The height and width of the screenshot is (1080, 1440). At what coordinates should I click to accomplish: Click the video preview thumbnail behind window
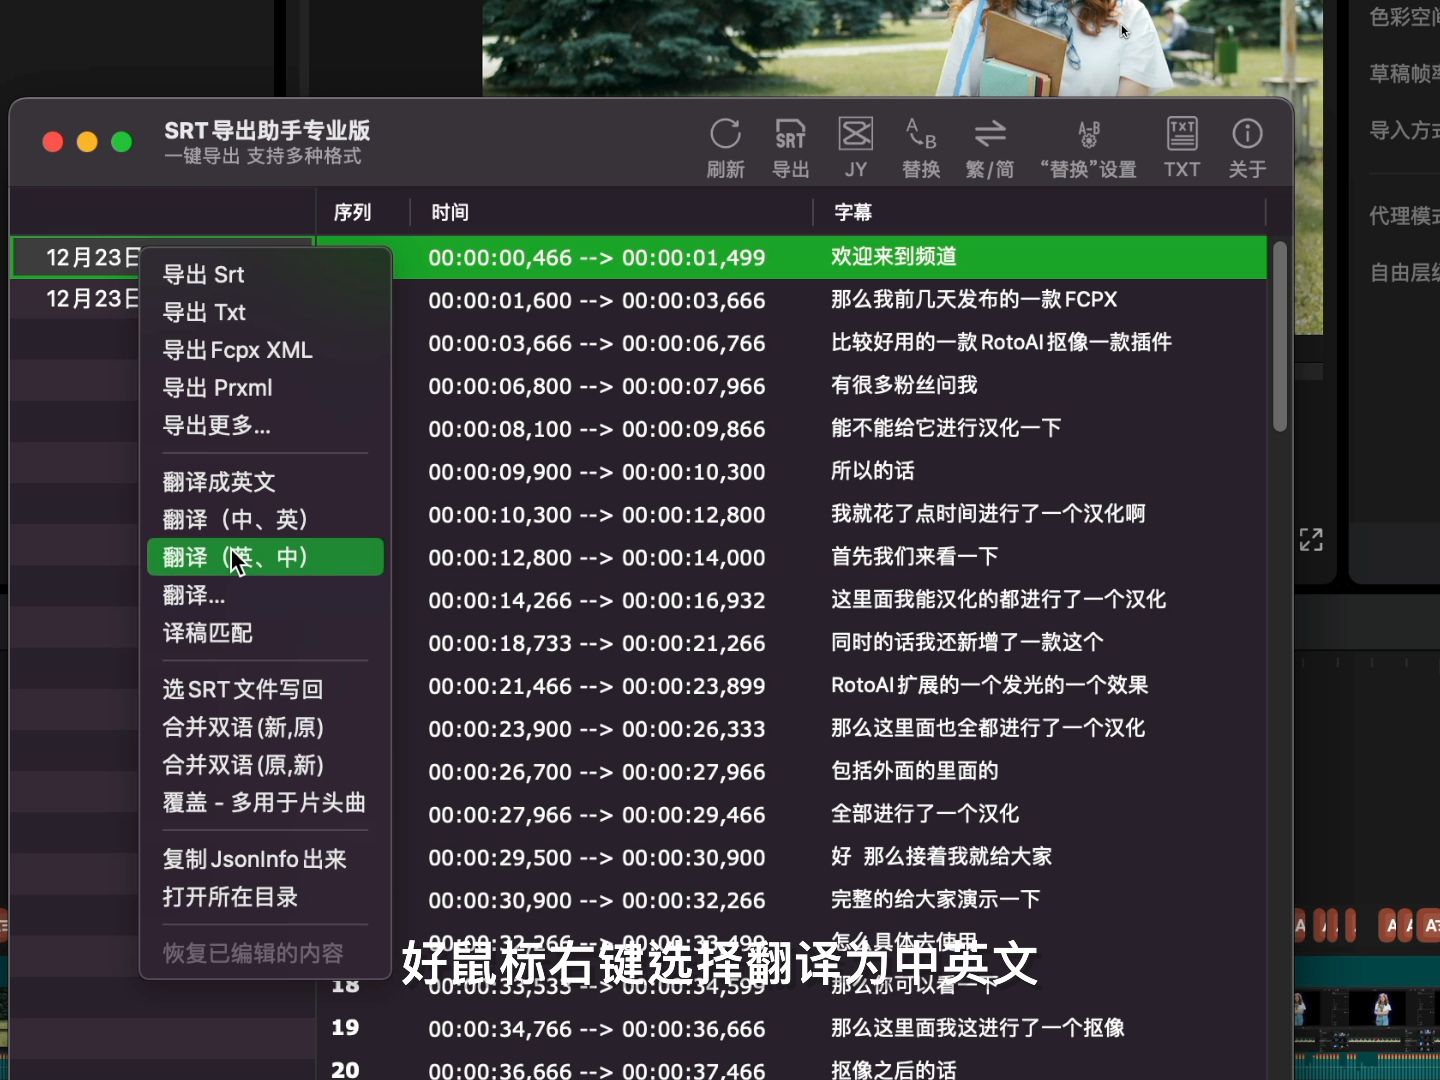[x=902, y=48]
